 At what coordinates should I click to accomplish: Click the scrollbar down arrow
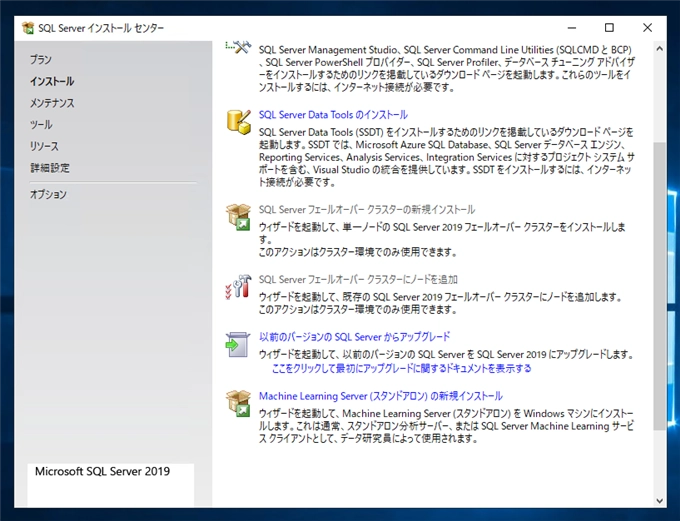[660, 501]
